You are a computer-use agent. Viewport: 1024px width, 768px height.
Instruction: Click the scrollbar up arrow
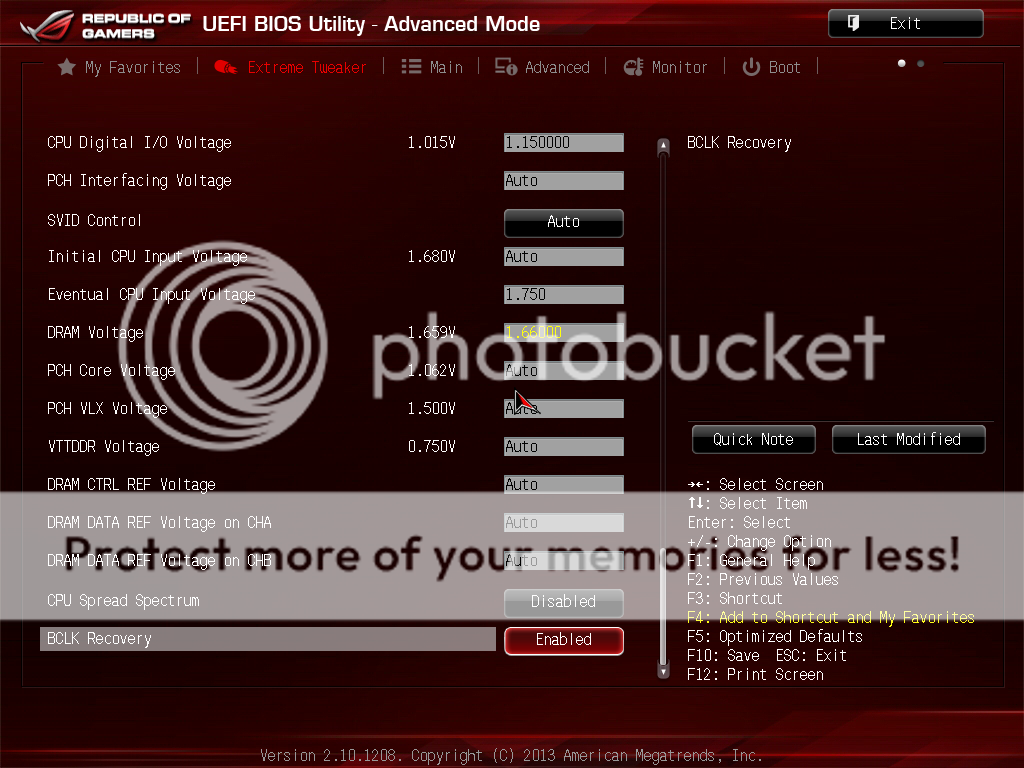pyautogui.click(x=662, y=147)
